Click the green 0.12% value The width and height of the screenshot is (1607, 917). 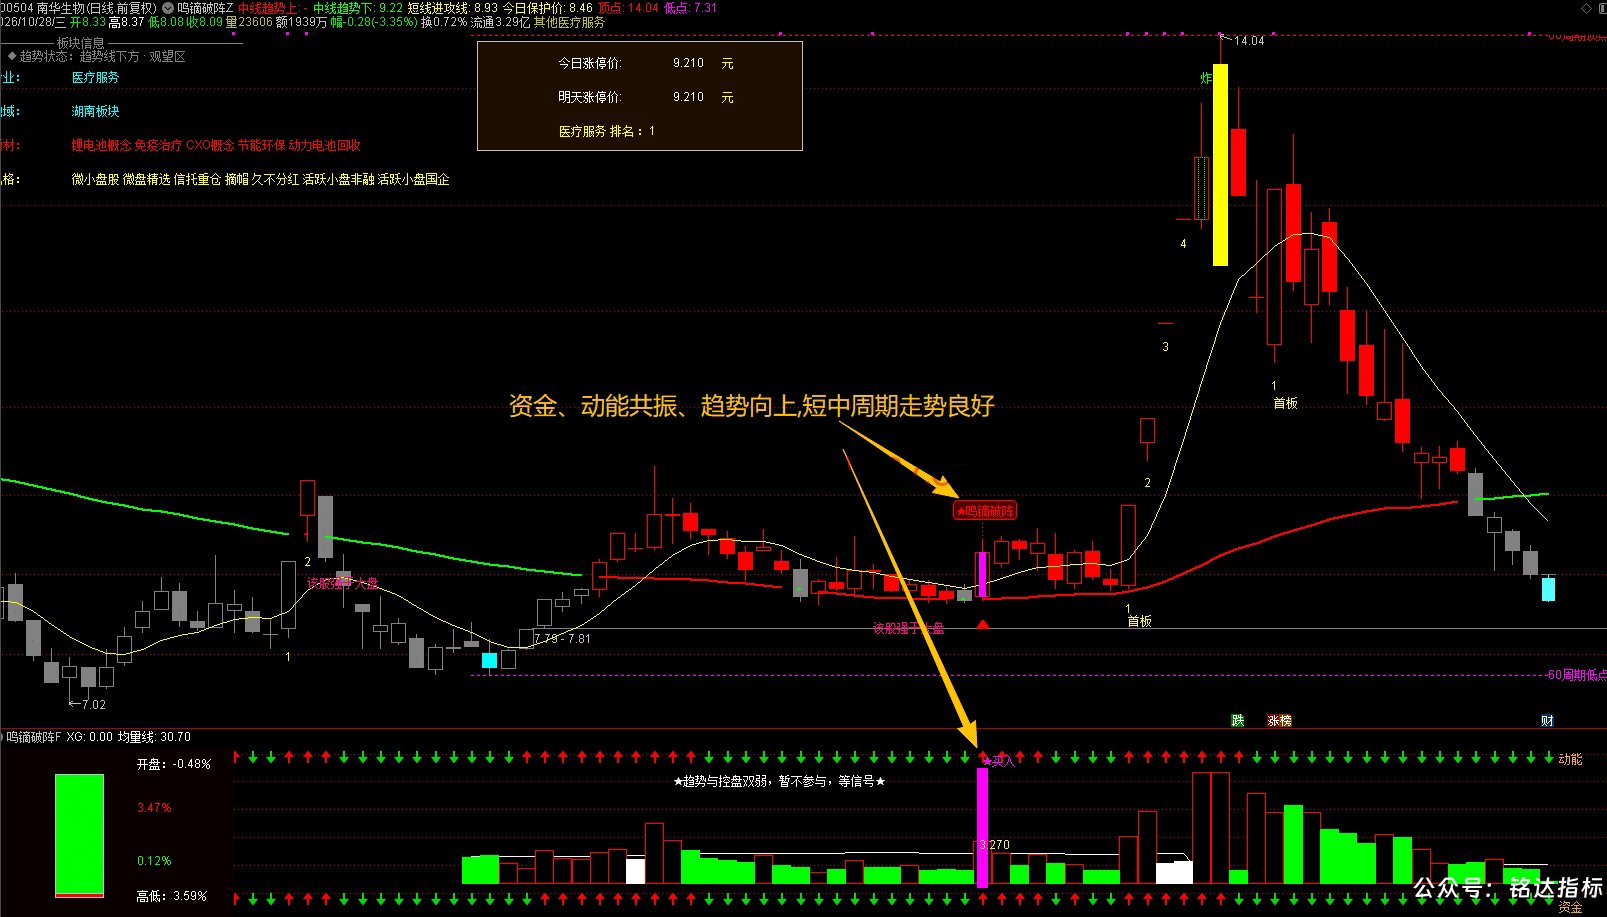tap(154, 860)
